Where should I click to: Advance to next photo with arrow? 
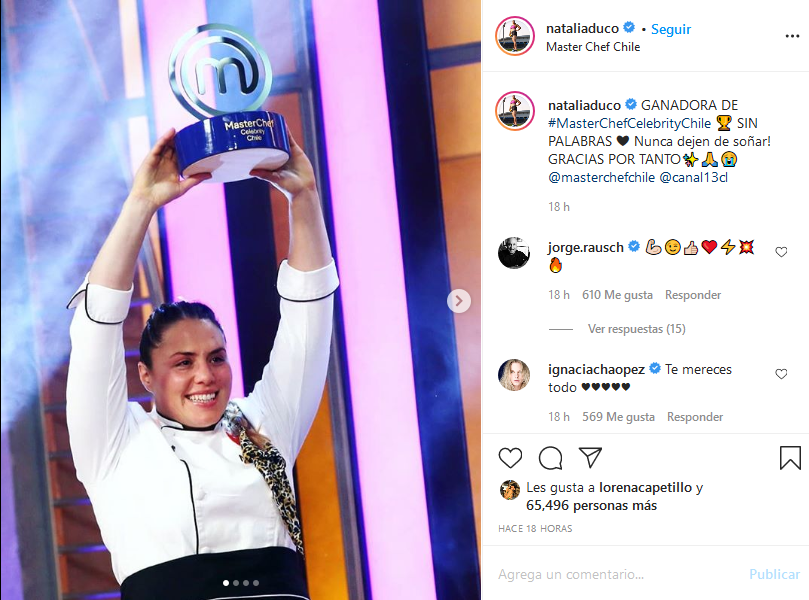(459, 301)
